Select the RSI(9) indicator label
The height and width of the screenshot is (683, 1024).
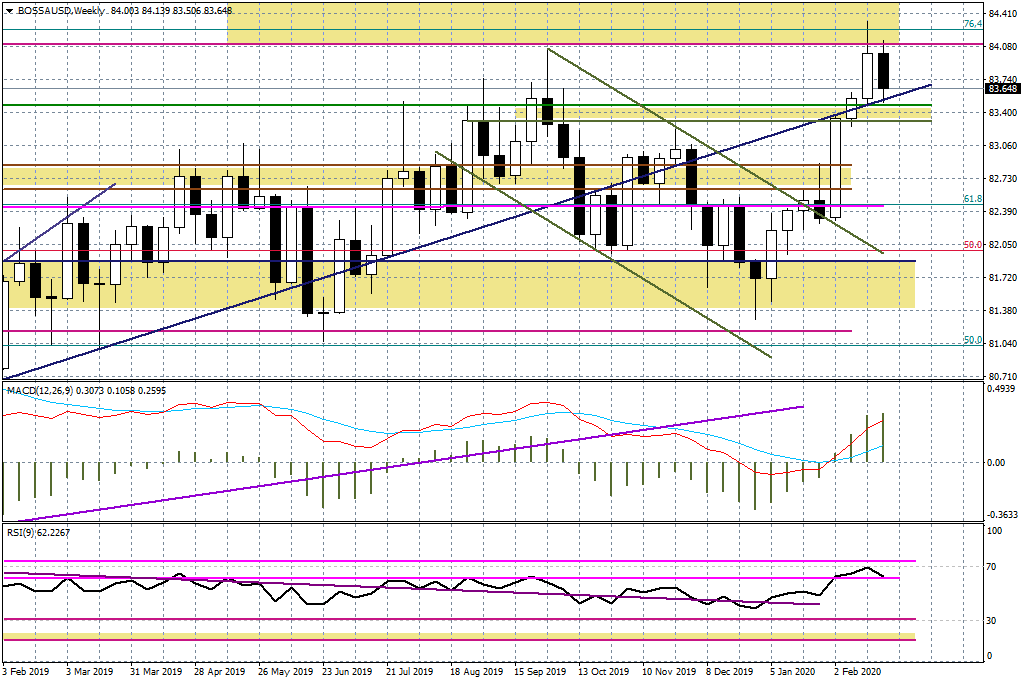click(22, 532)
